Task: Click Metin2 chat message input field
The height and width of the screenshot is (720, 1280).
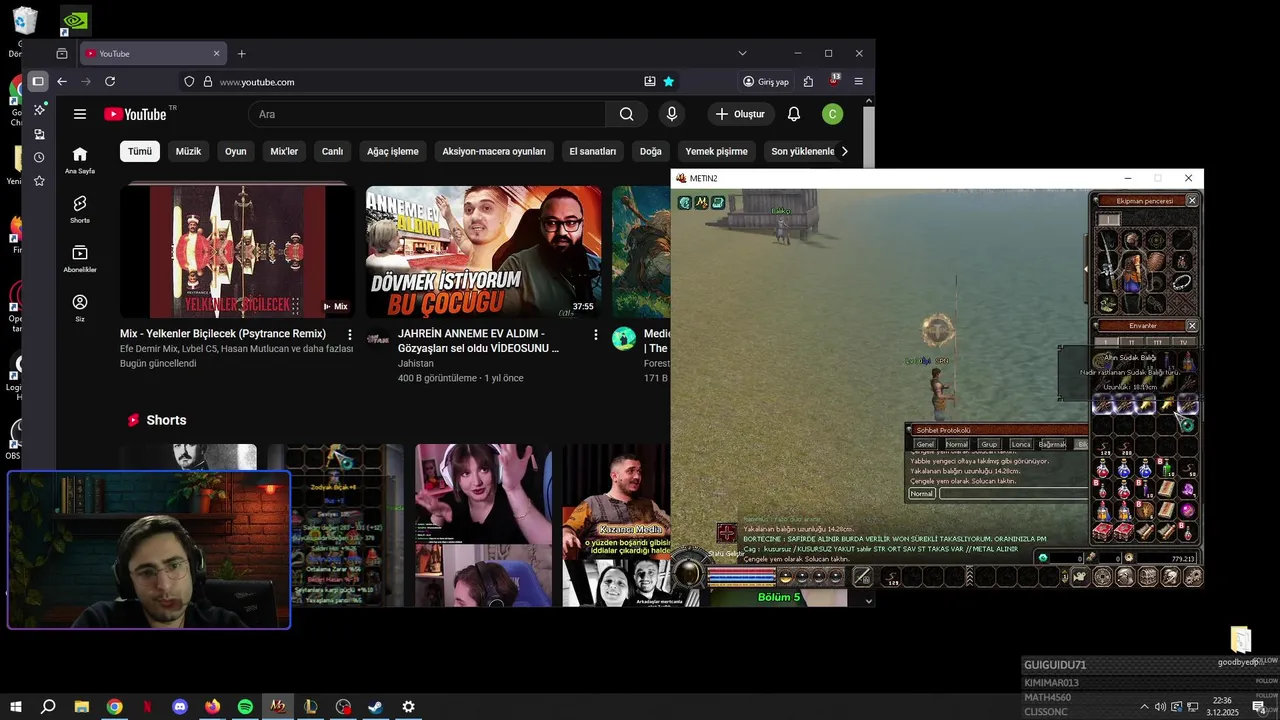Action: (1013, 494)
